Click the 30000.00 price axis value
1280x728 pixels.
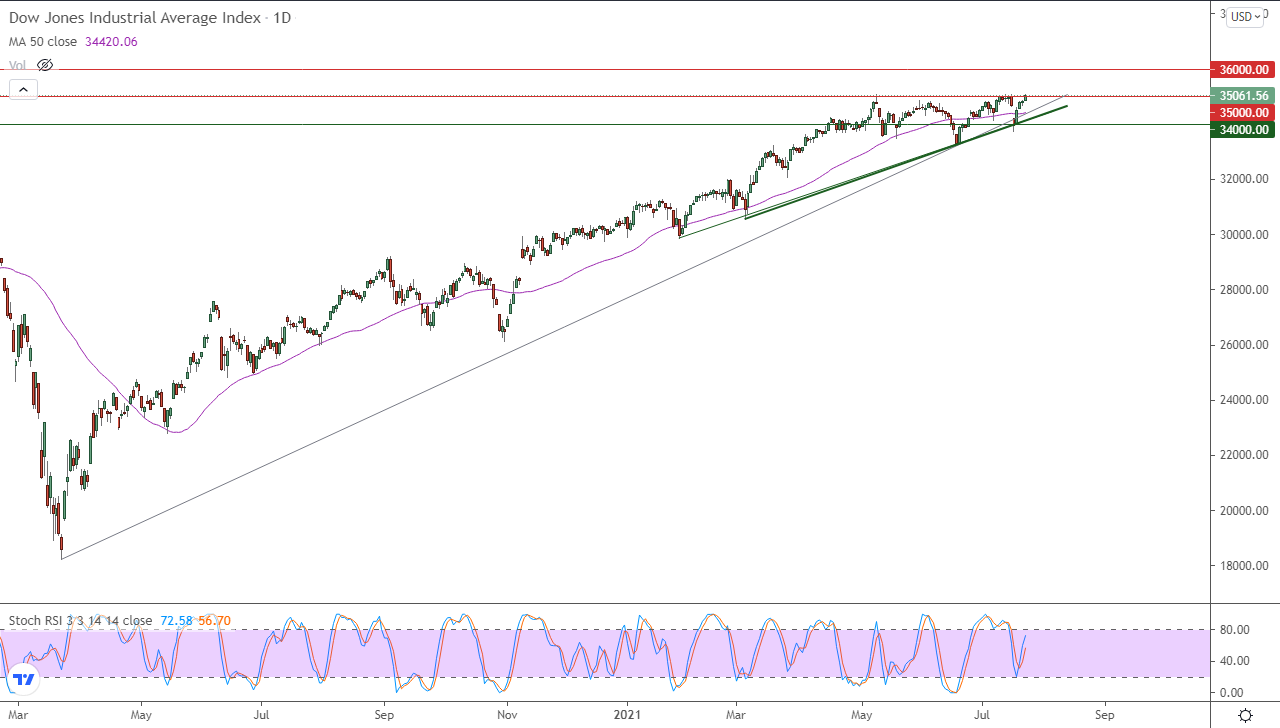(1243, 235)
